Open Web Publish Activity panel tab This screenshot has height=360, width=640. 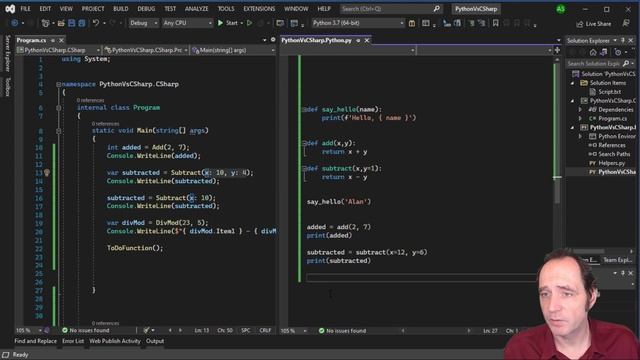[x=115, y=341]
